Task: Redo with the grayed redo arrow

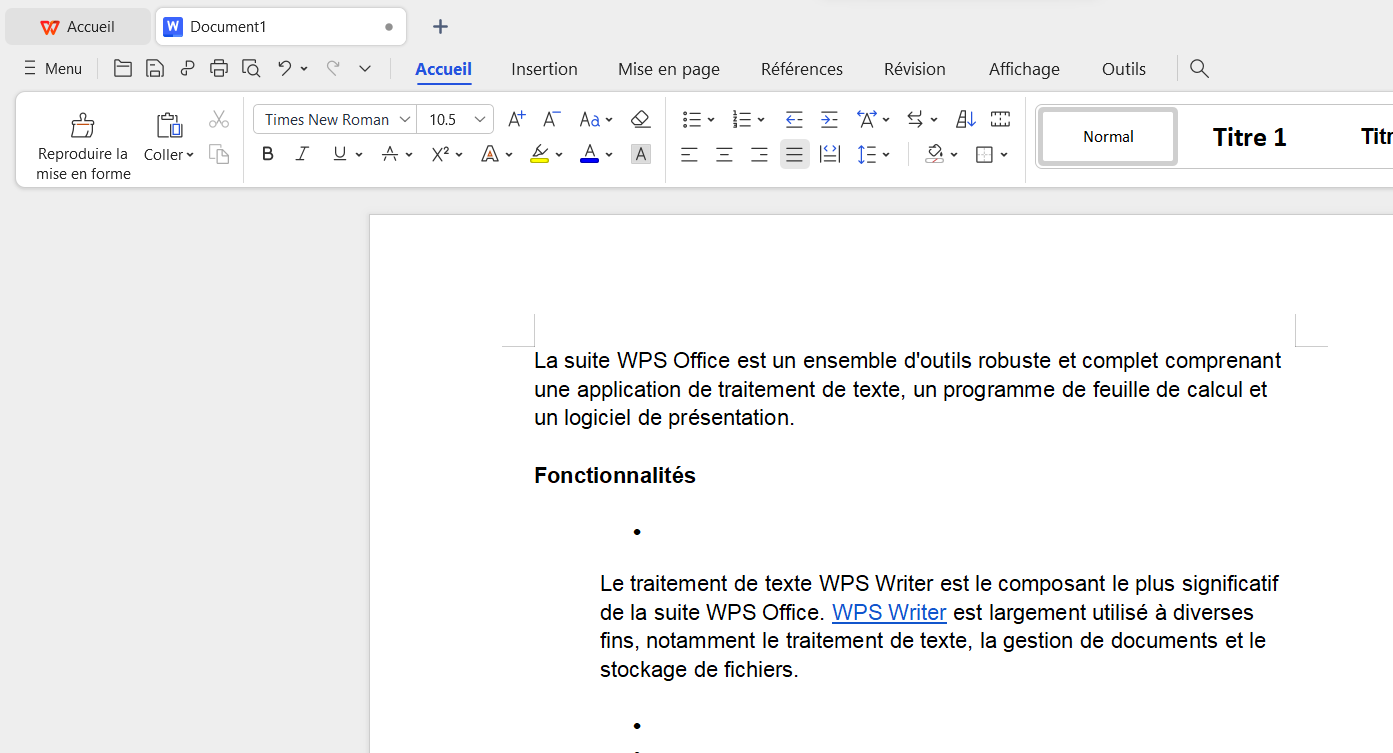Action: pos(333,68)
